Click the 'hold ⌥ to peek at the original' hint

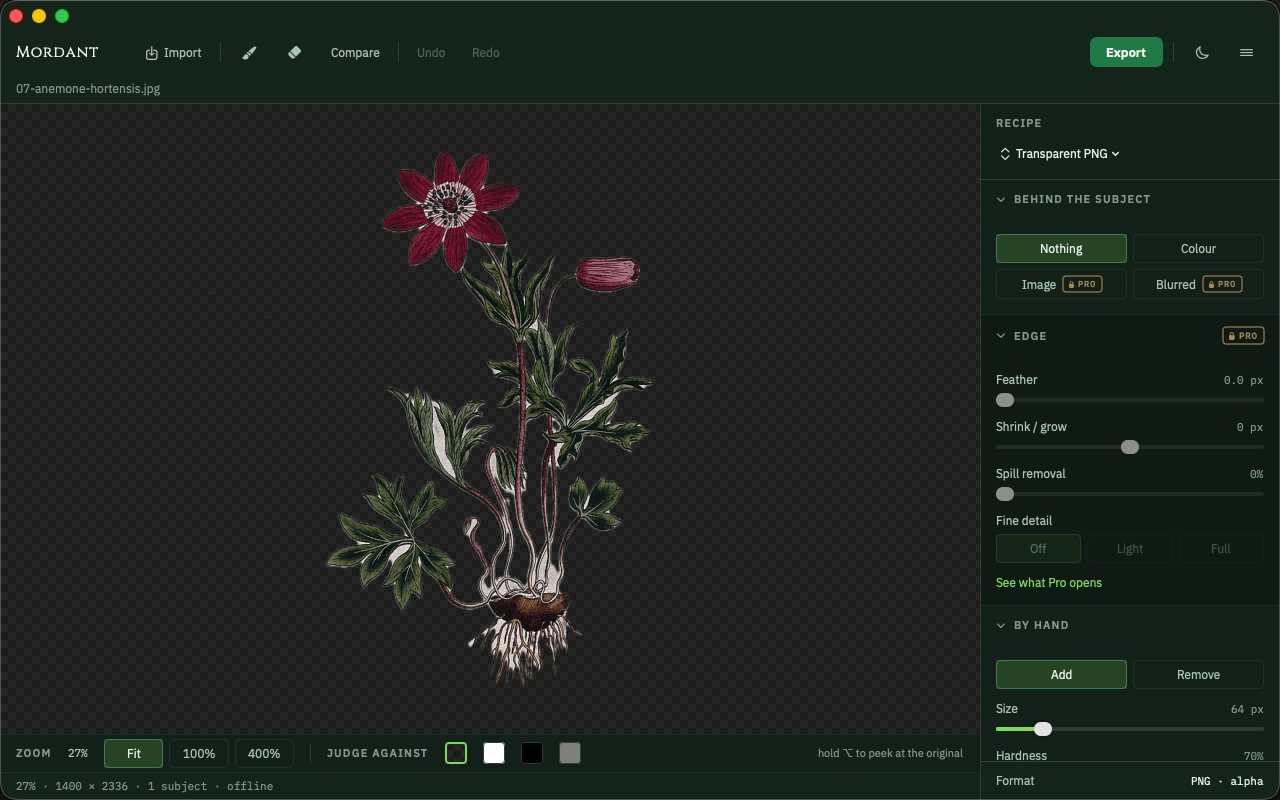click(890, 753)
